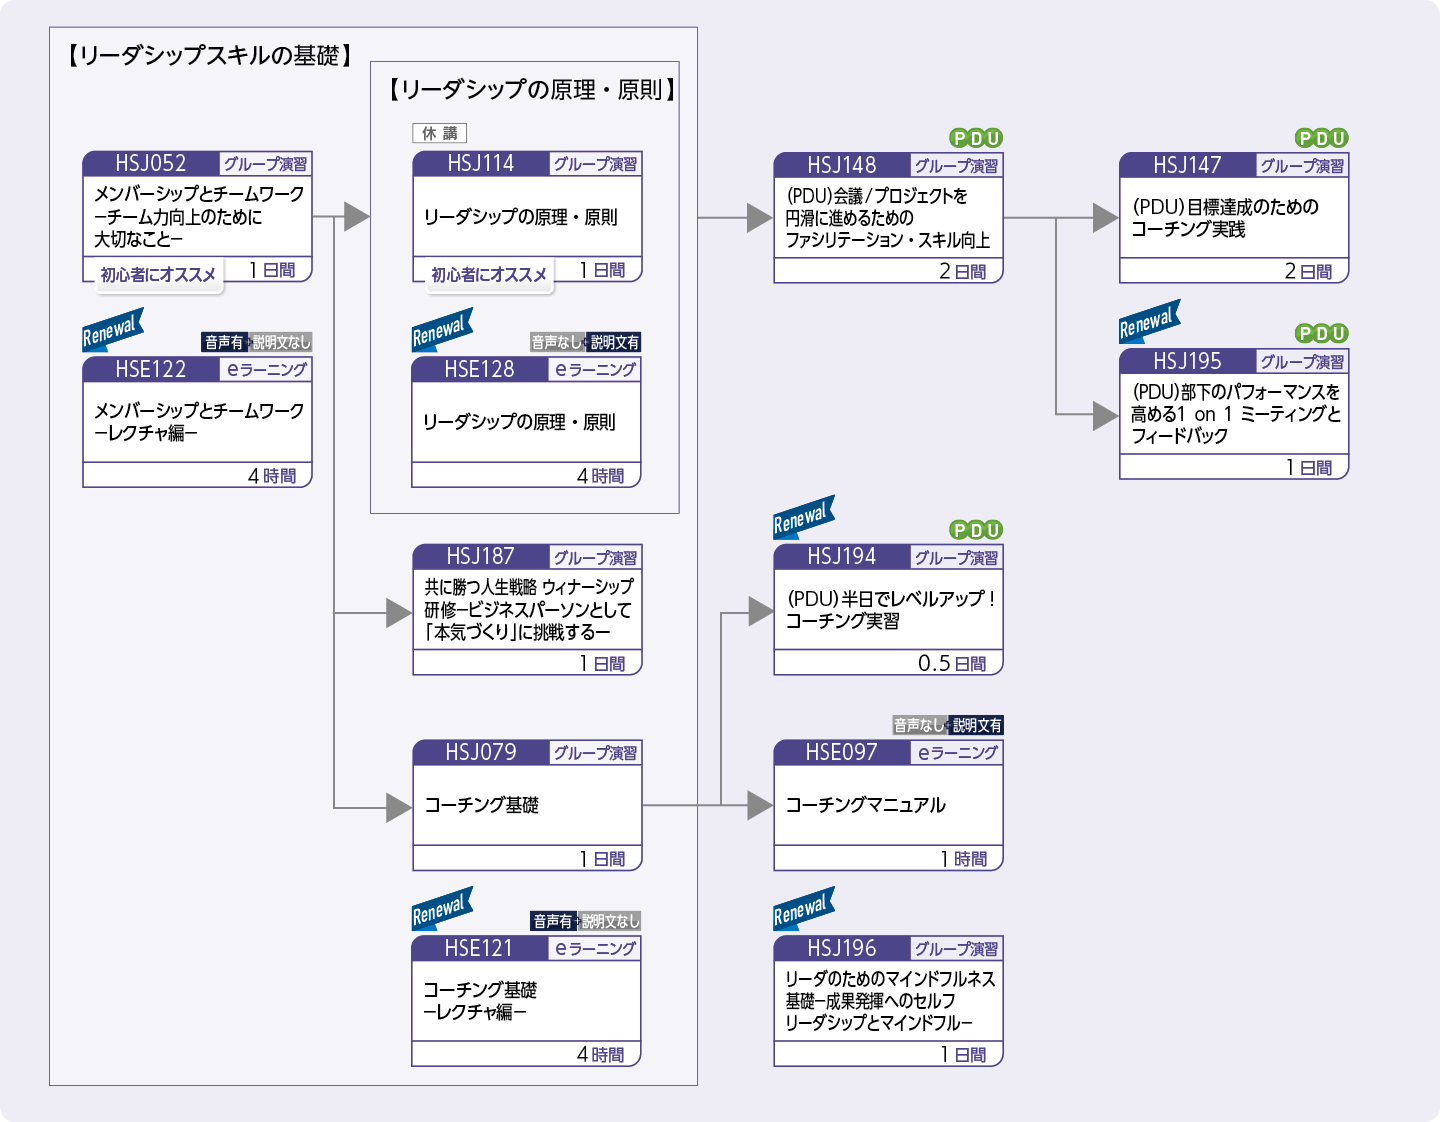Image resolution: width=1440 pixels, height=1122 pixels.
Task: Click the PDU badge above HSJ194
Action: (x=976, y=530)
